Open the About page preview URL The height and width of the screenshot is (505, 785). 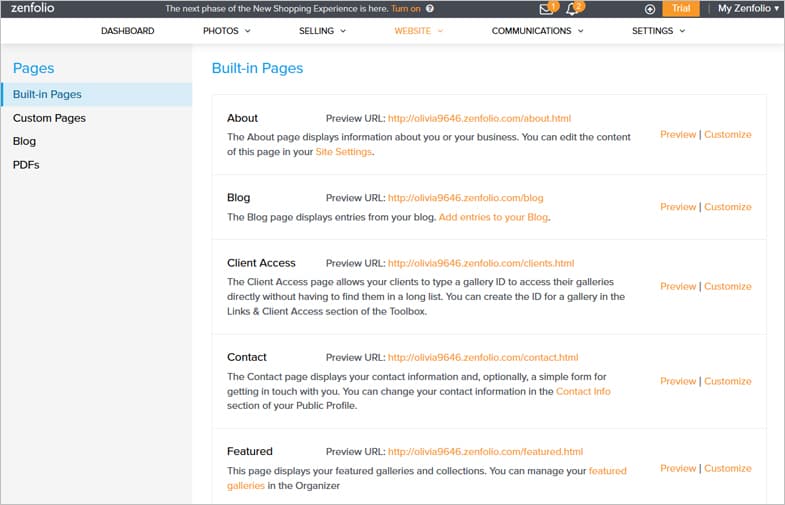click(479, 119)
